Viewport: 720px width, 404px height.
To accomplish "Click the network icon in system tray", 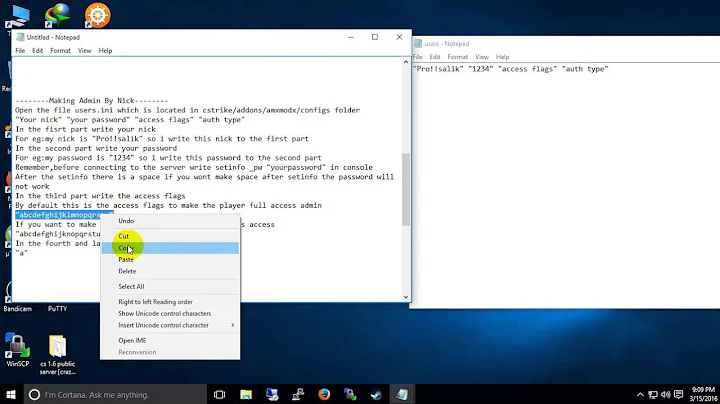I will click(653, 394).
